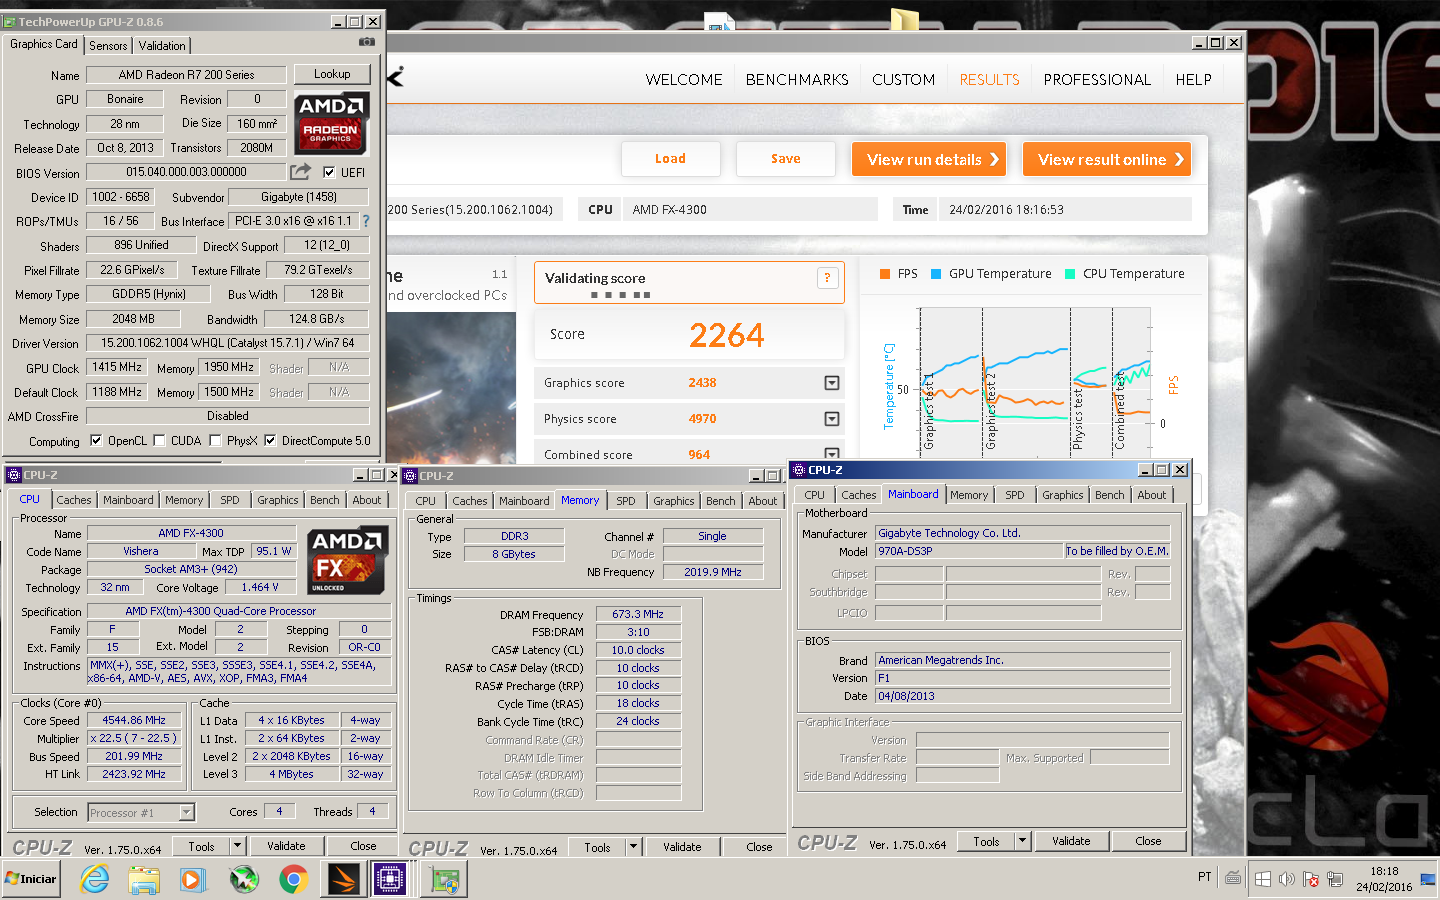Open the Processor #1 selection dropdown
The height and width of the screenshot is (900, 1440).
point(186,813)
